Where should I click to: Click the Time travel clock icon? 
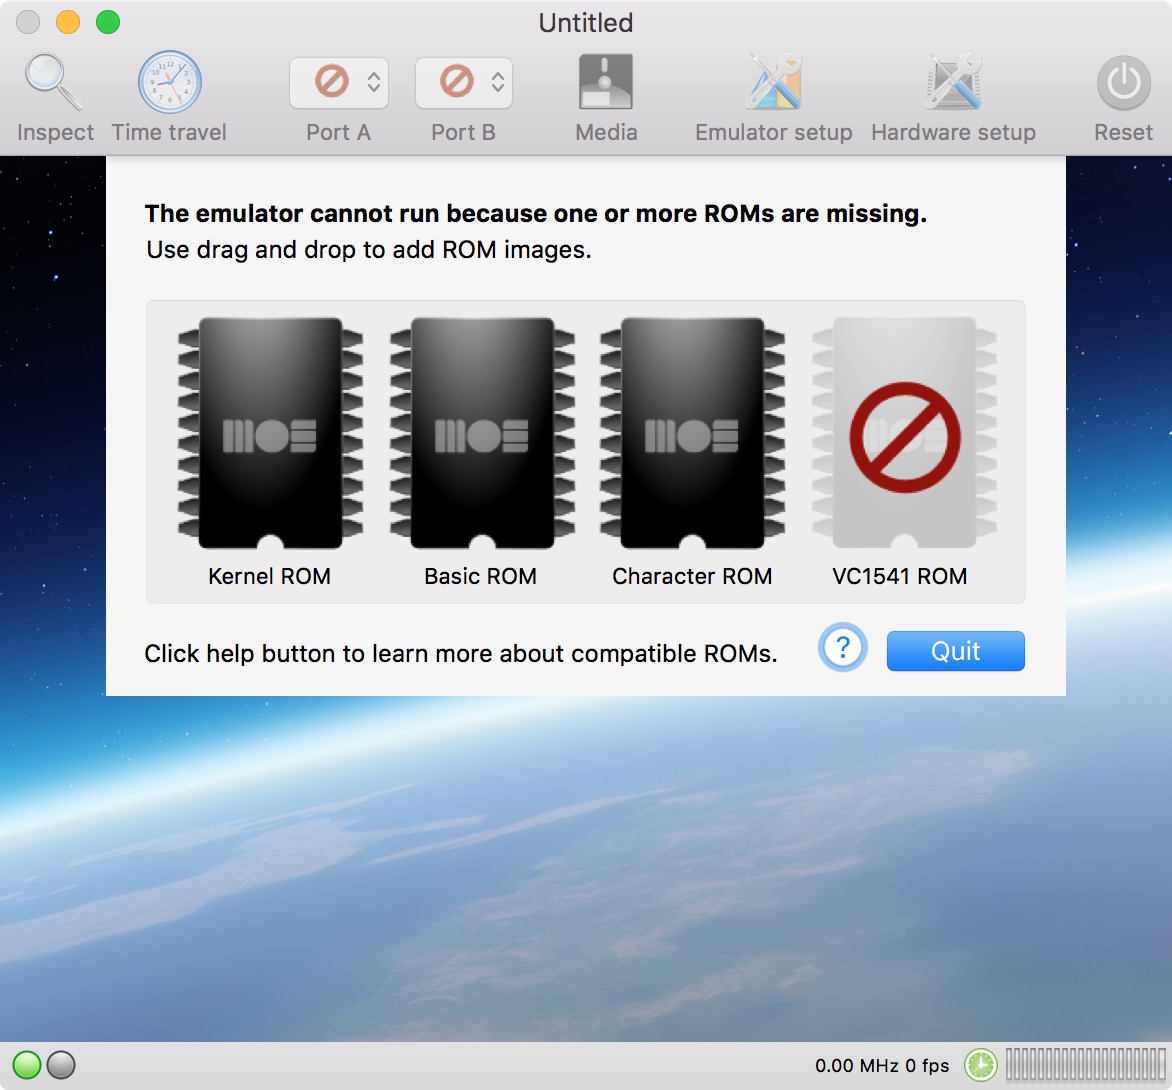[169, 83]
